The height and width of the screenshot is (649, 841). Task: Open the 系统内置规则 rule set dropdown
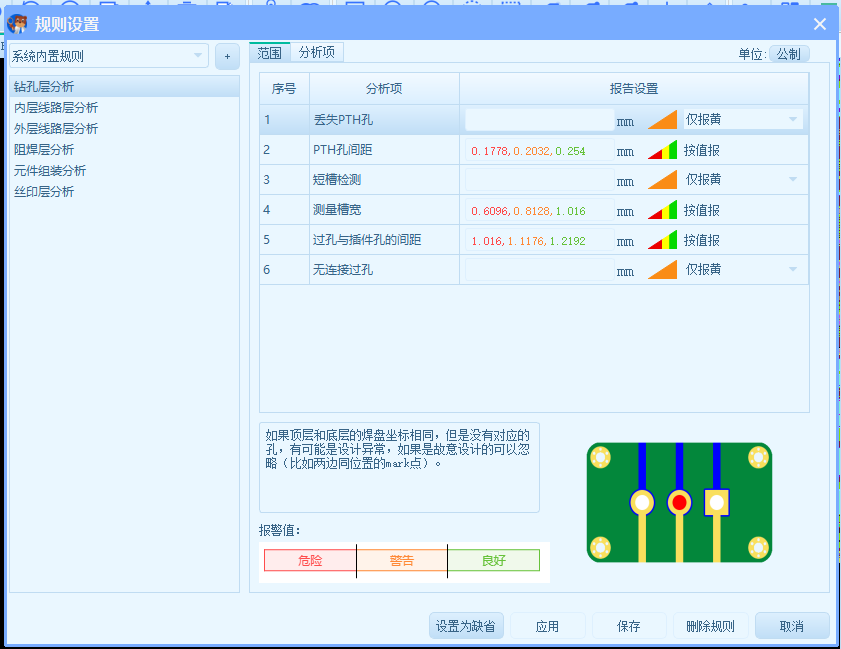pyautogui.click(x=109, y=56)
